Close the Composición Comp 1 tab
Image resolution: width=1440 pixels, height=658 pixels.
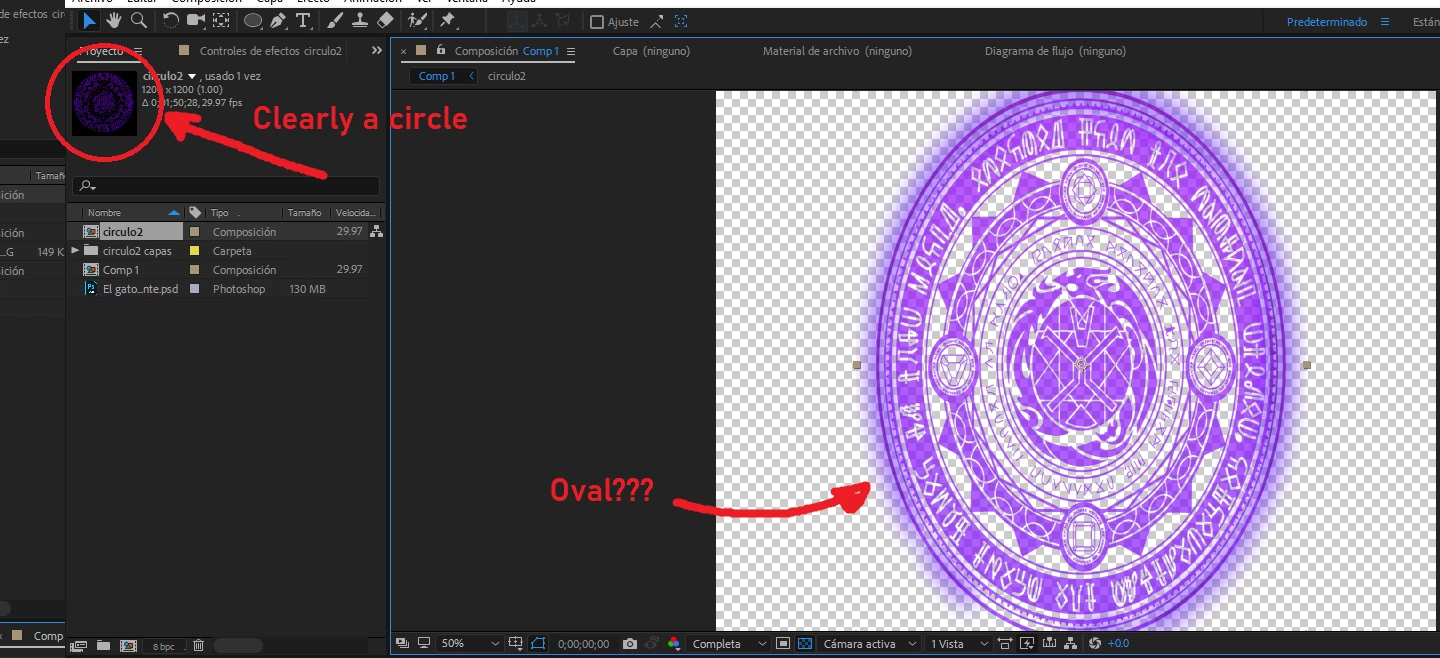404,50
